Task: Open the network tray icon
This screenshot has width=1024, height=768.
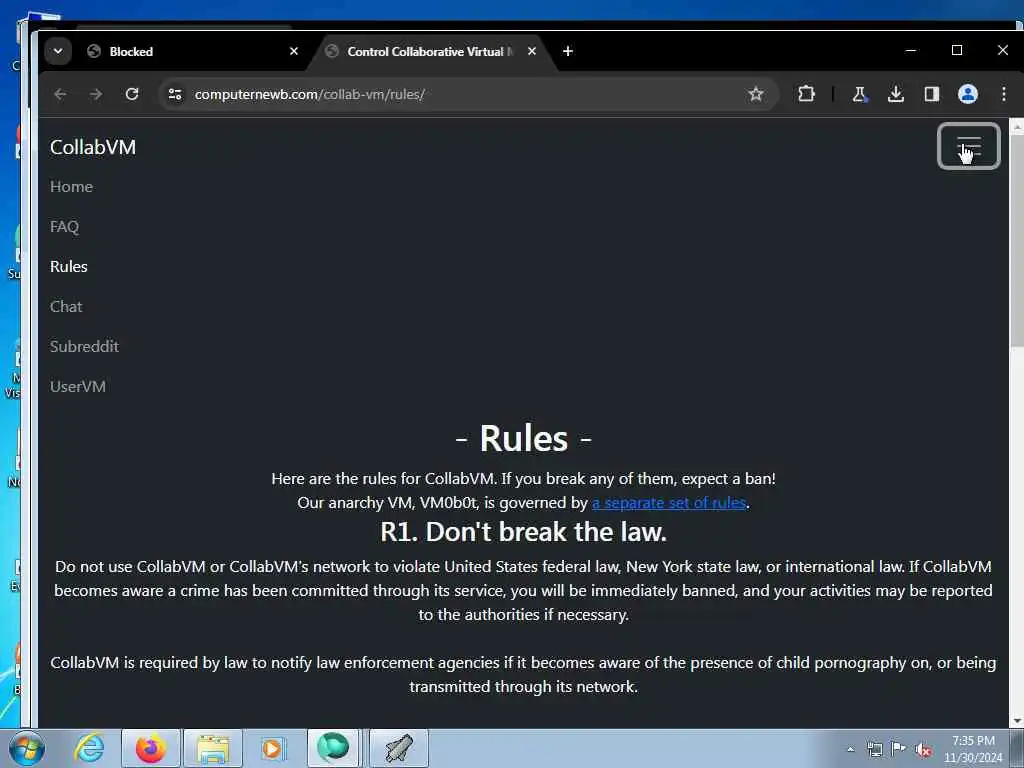Action: click(874, 749)
